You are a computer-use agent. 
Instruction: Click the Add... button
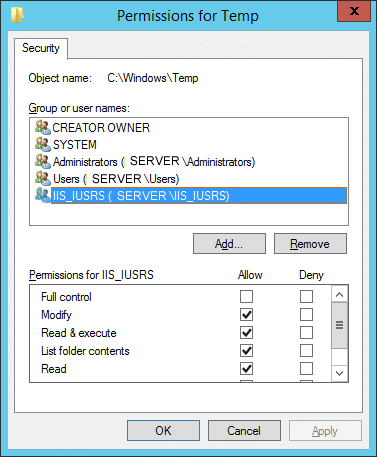point(229,244)
